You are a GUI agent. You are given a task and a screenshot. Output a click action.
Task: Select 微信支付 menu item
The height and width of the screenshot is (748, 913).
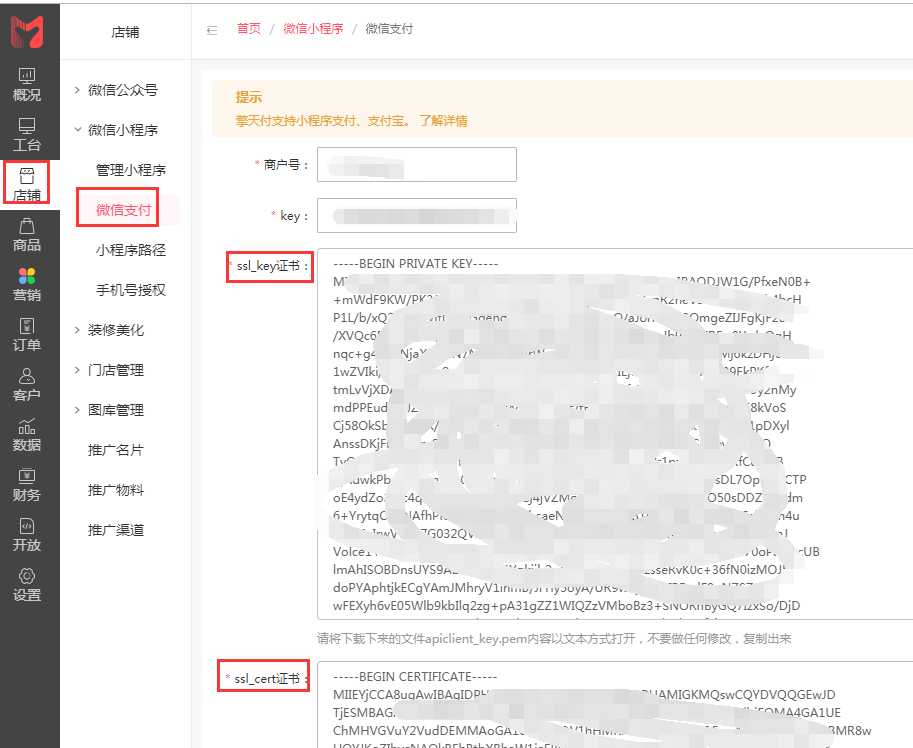[123, 210]
